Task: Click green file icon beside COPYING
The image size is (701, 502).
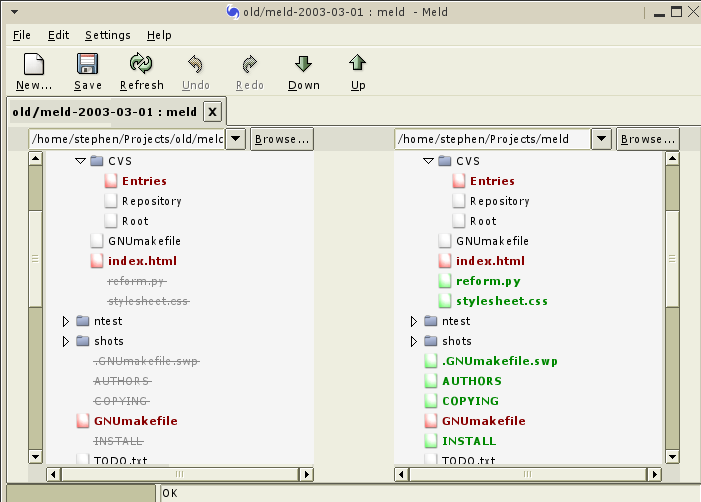Action: click(431, 401)
